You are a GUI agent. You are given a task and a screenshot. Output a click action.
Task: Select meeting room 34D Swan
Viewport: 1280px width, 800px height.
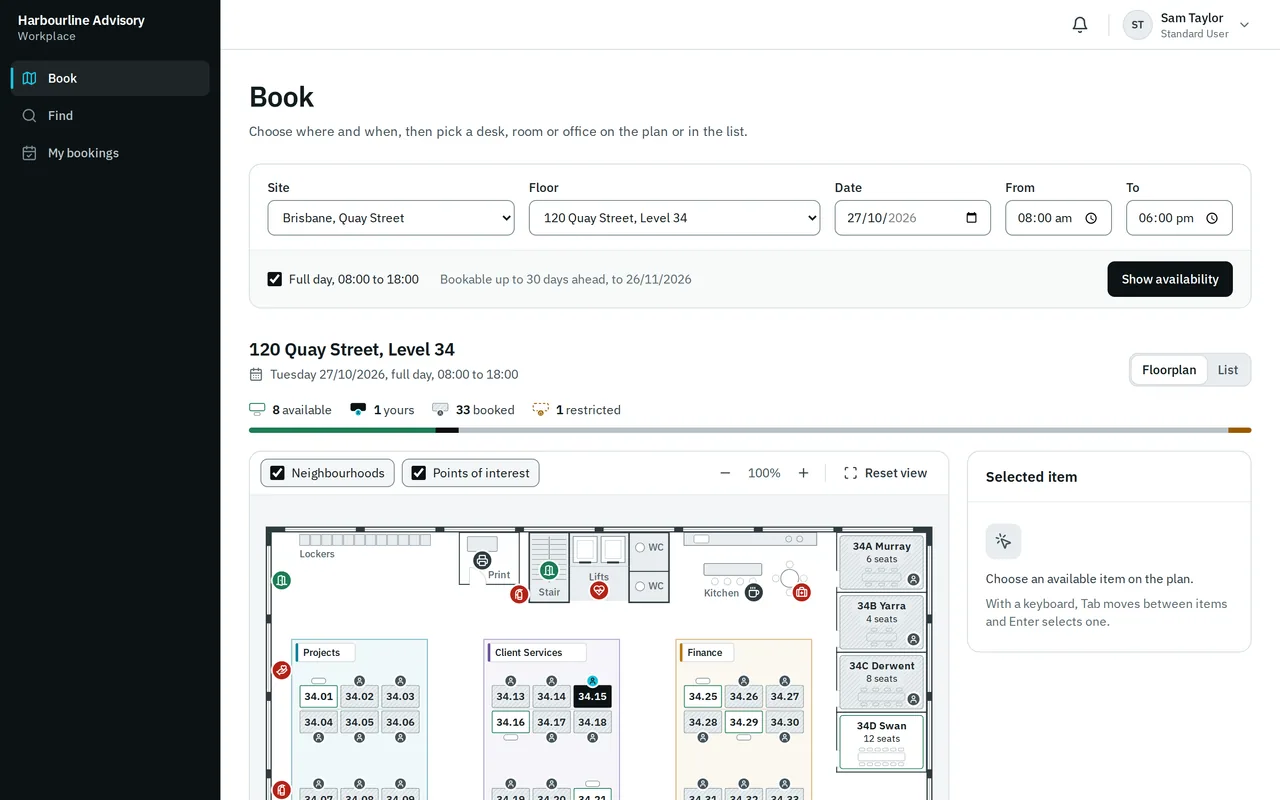881,742
